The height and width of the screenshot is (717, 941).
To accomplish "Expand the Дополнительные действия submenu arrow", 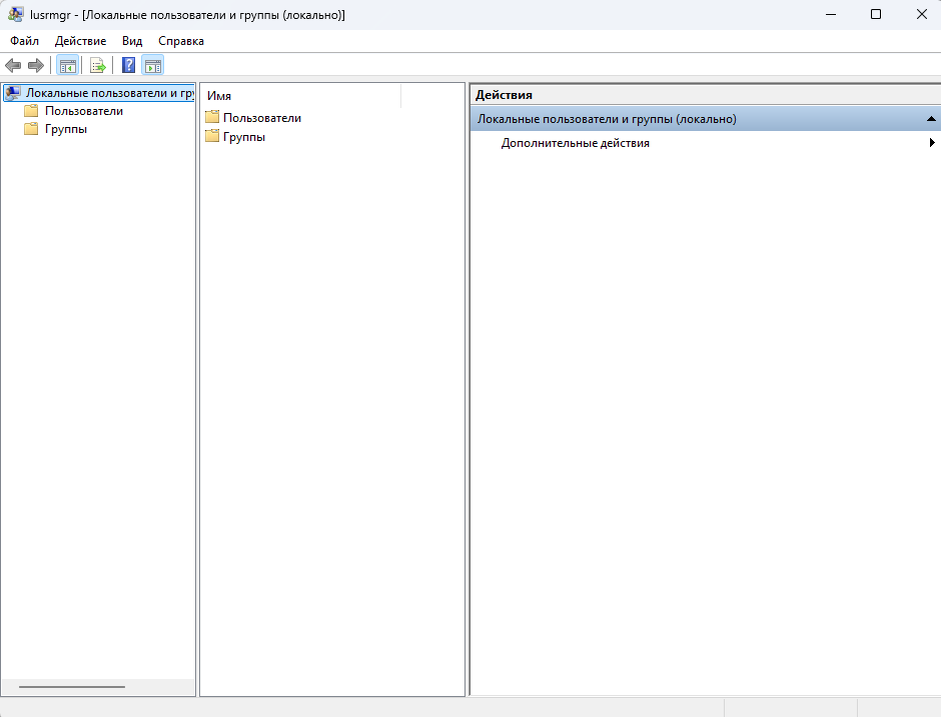I will 932,143.
